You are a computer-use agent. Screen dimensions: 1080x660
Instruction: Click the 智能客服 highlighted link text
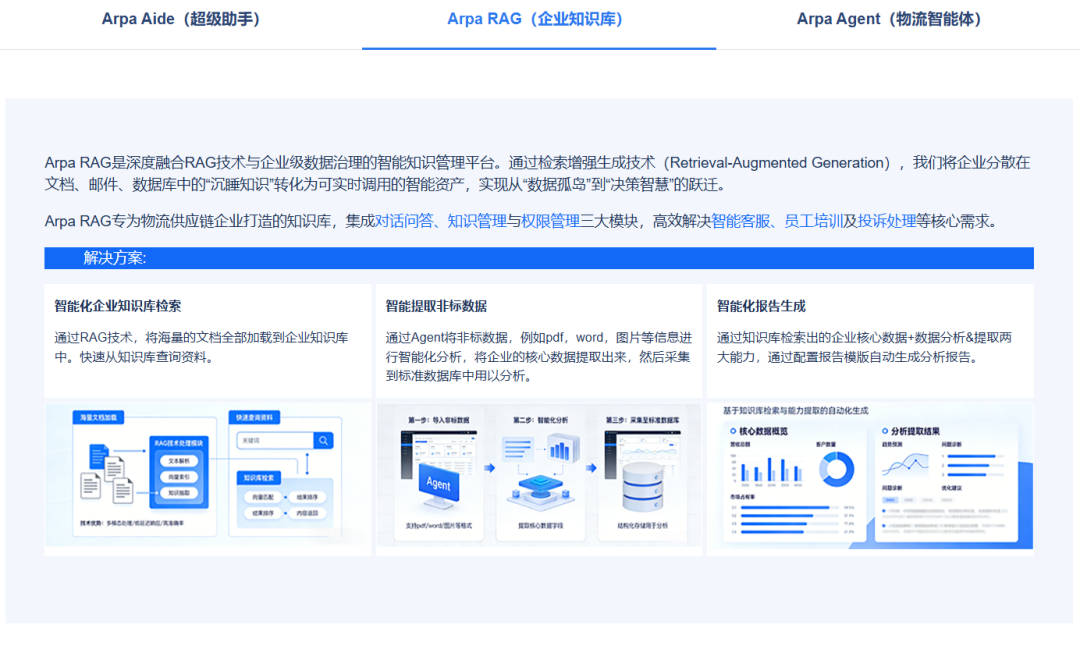coord(740,221)
